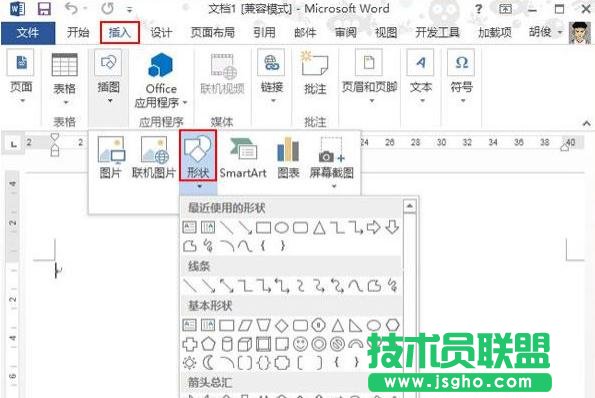Switch to the 开发工具 tab
The height and width of the screenshot is (398, 595).
[x=437, y=33]
